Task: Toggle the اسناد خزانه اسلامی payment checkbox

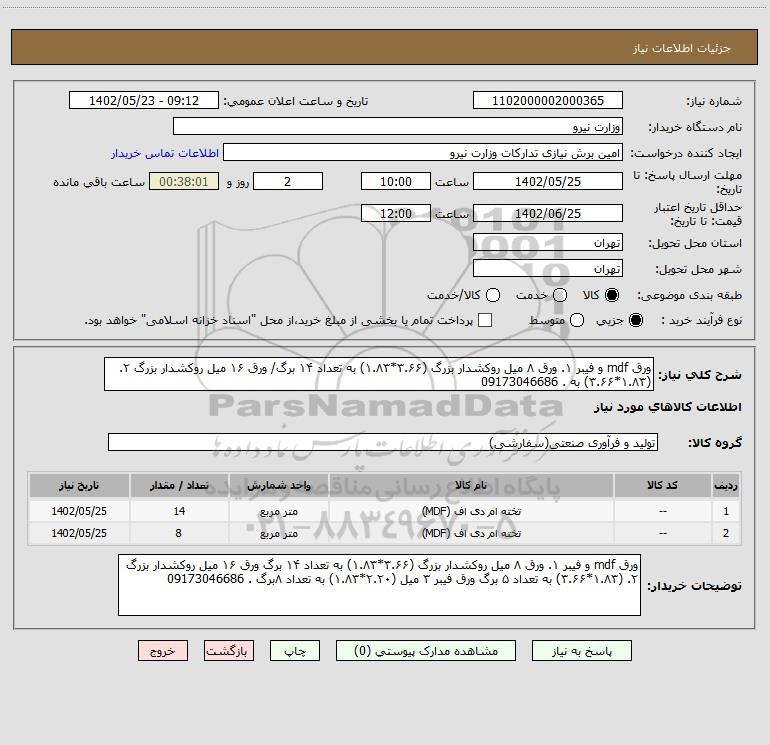Action: pyautogui.click(x=485, y=320)
